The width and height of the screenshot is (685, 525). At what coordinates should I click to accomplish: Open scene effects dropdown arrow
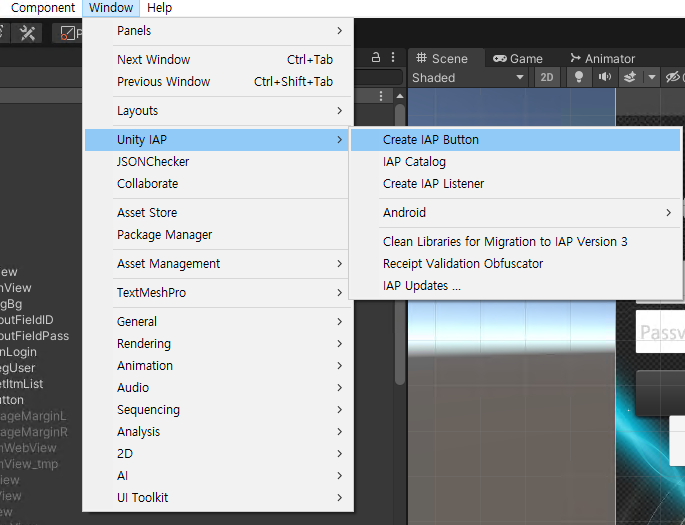652,77
